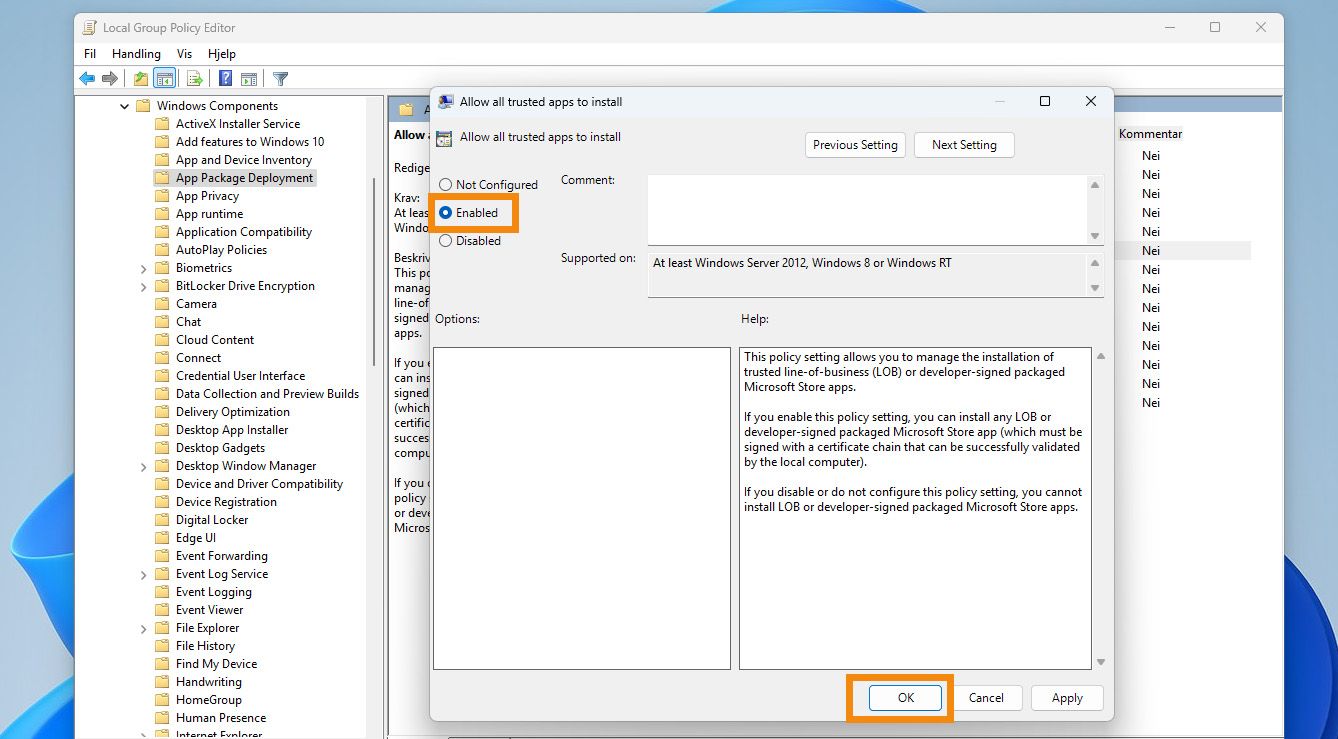The height and width of the screenshot is (739, 1338).
Task: Click the folder icon beside Handwriting
Action: pos(162,682)
